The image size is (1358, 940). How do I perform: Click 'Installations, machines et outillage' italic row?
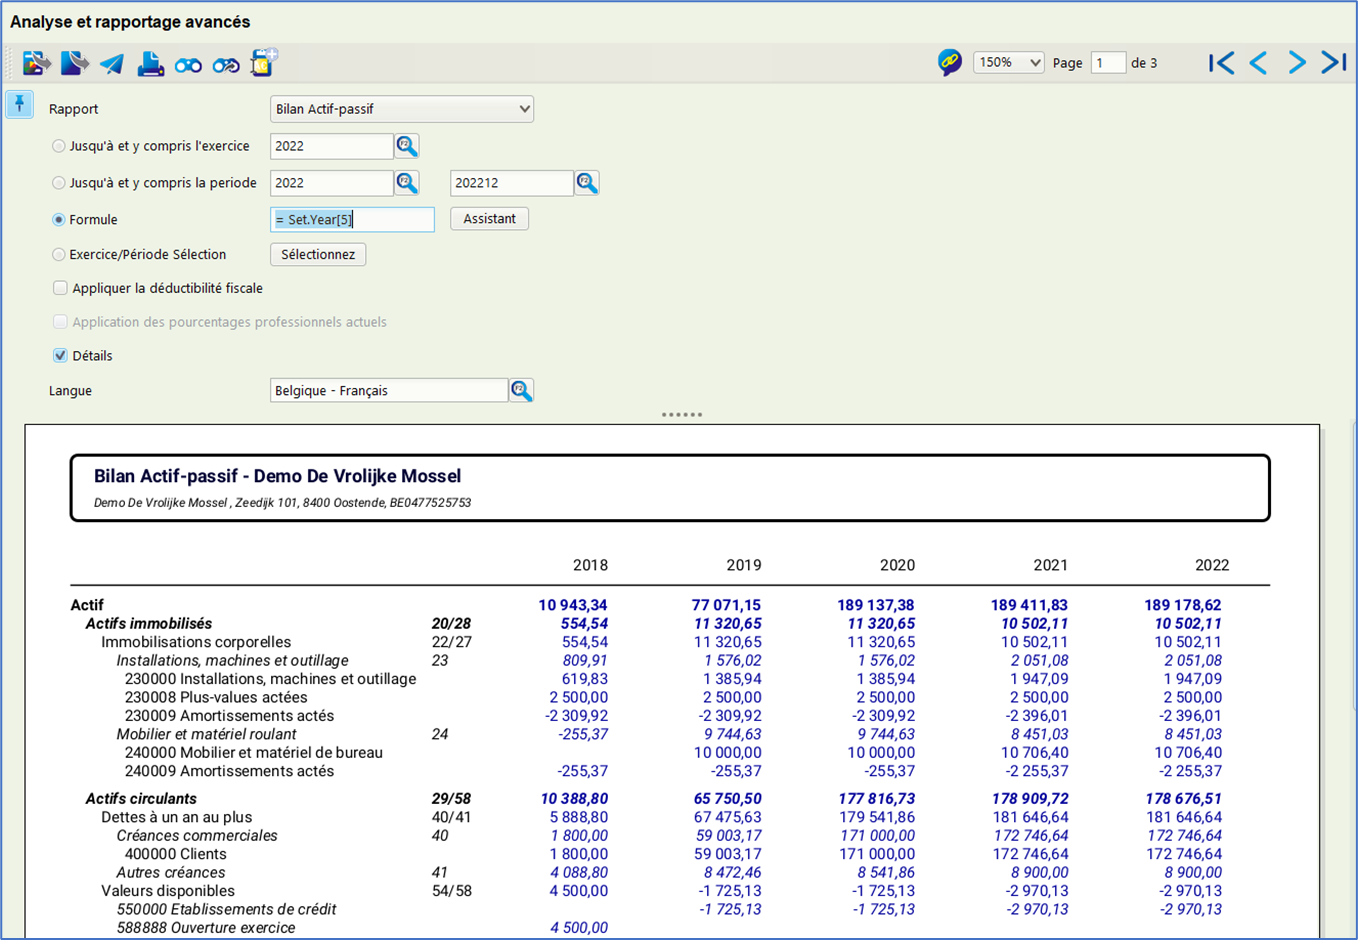click(232, 661)
